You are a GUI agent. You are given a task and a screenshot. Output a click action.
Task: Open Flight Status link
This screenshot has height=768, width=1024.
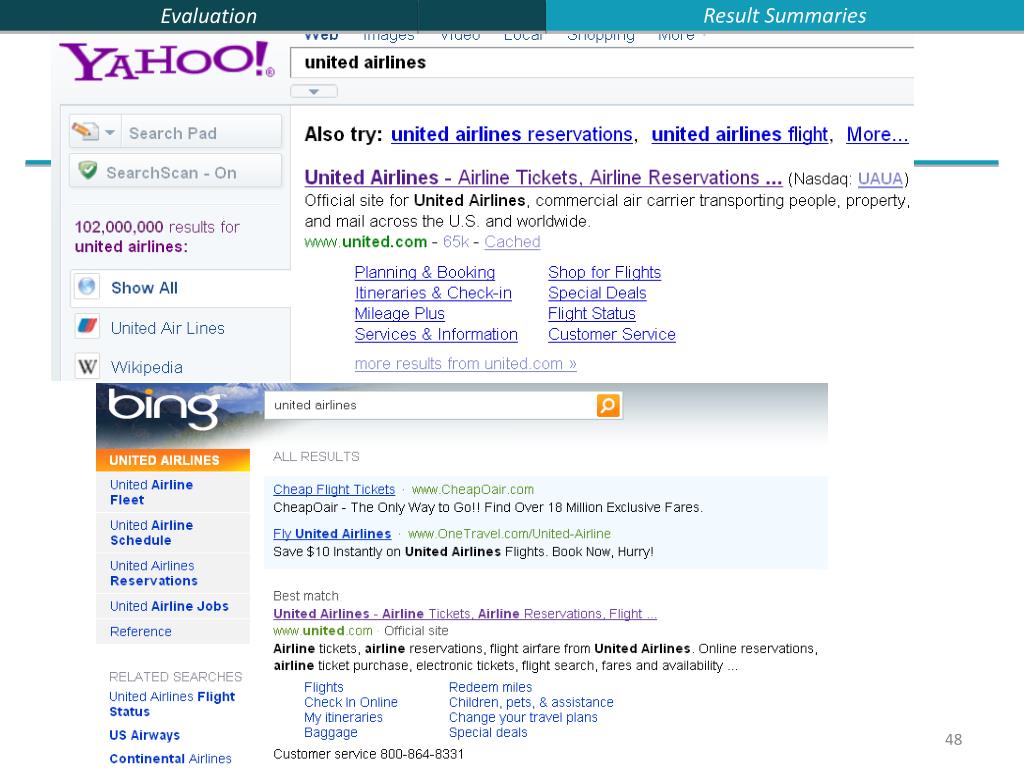pyautogui.click(x=592, y=313)
